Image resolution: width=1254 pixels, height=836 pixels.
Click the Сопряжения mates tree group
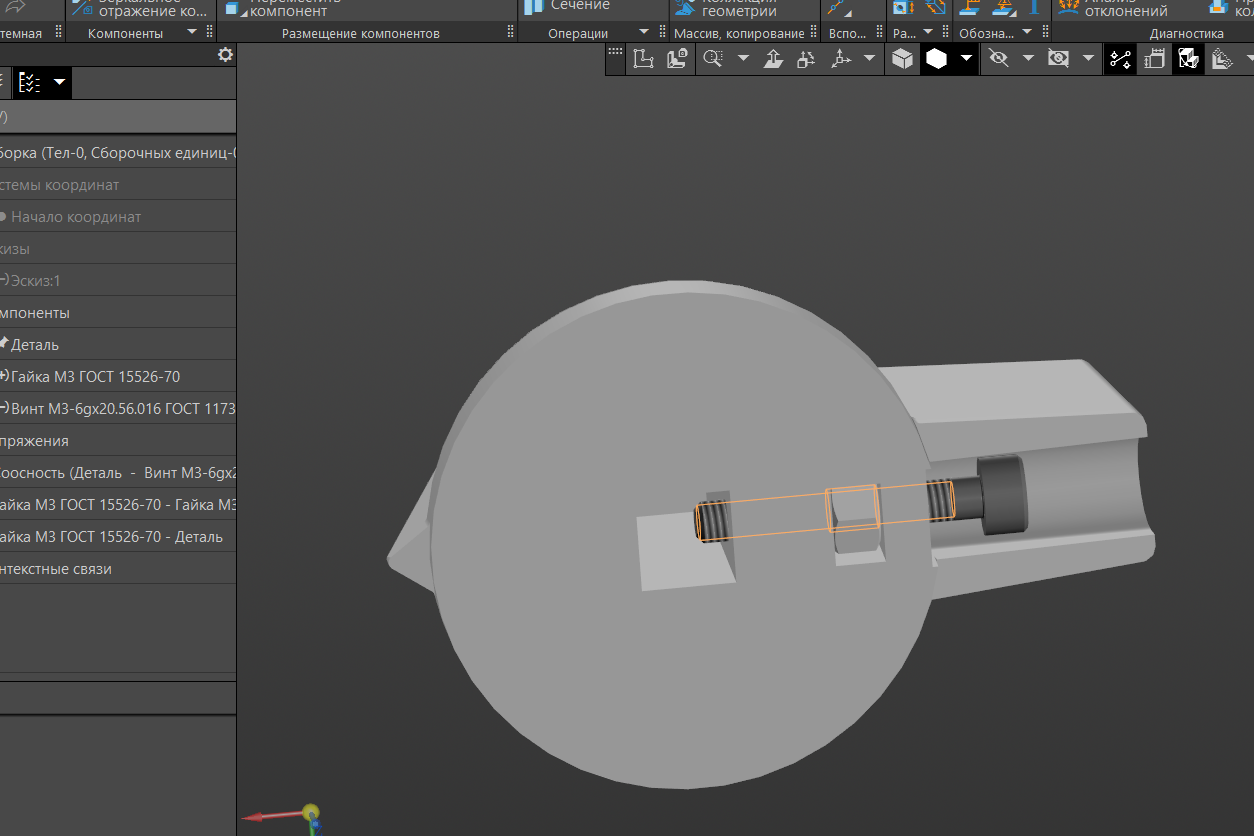(x=118, y=441)
